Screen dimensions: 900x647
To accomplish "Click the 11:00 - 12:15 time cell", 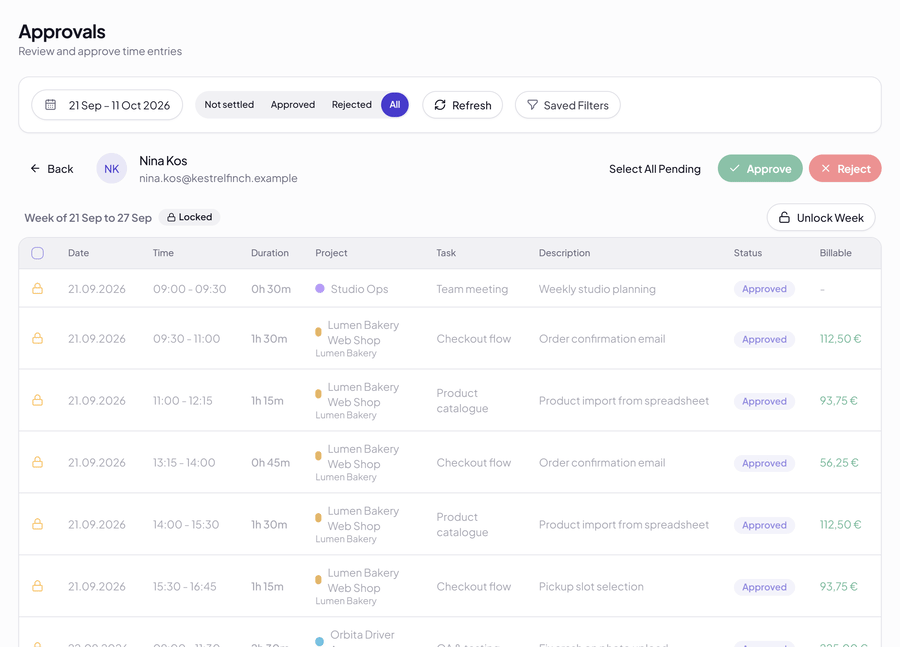I will pos(183,400).
